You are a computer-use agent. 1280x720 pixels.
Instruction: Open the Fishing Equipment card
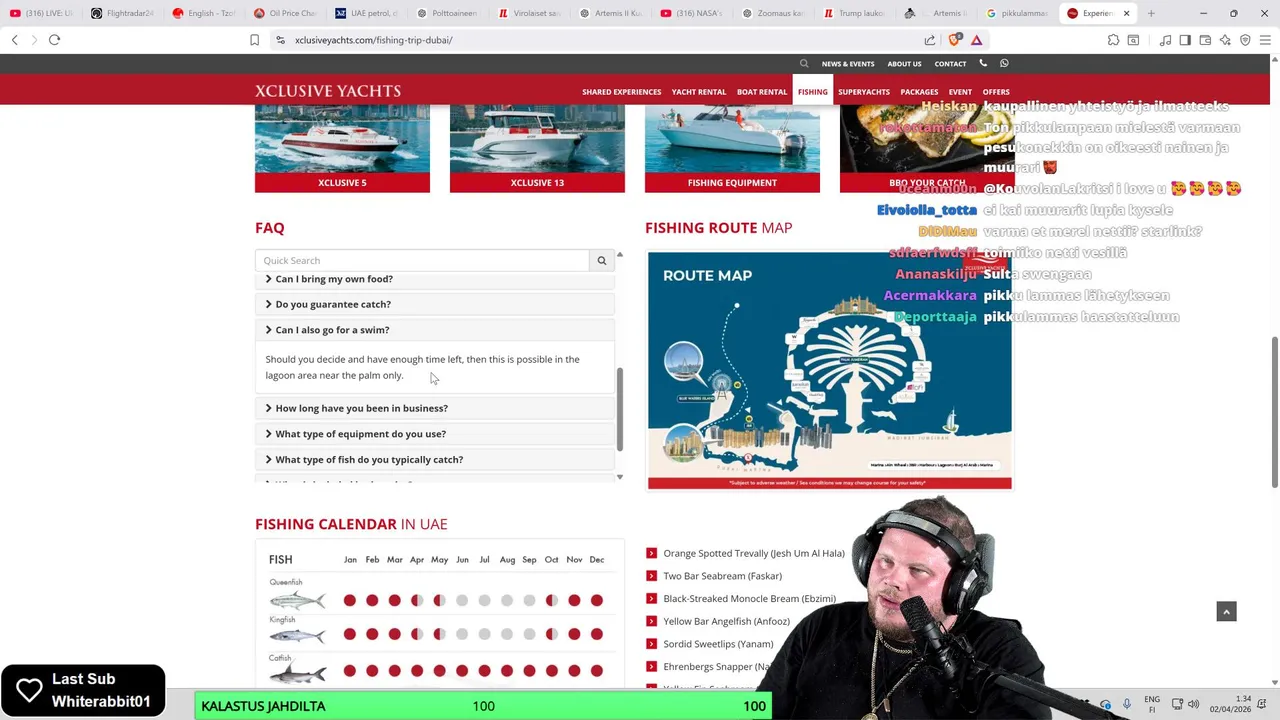pyautogui.click(x=732, y=148)
